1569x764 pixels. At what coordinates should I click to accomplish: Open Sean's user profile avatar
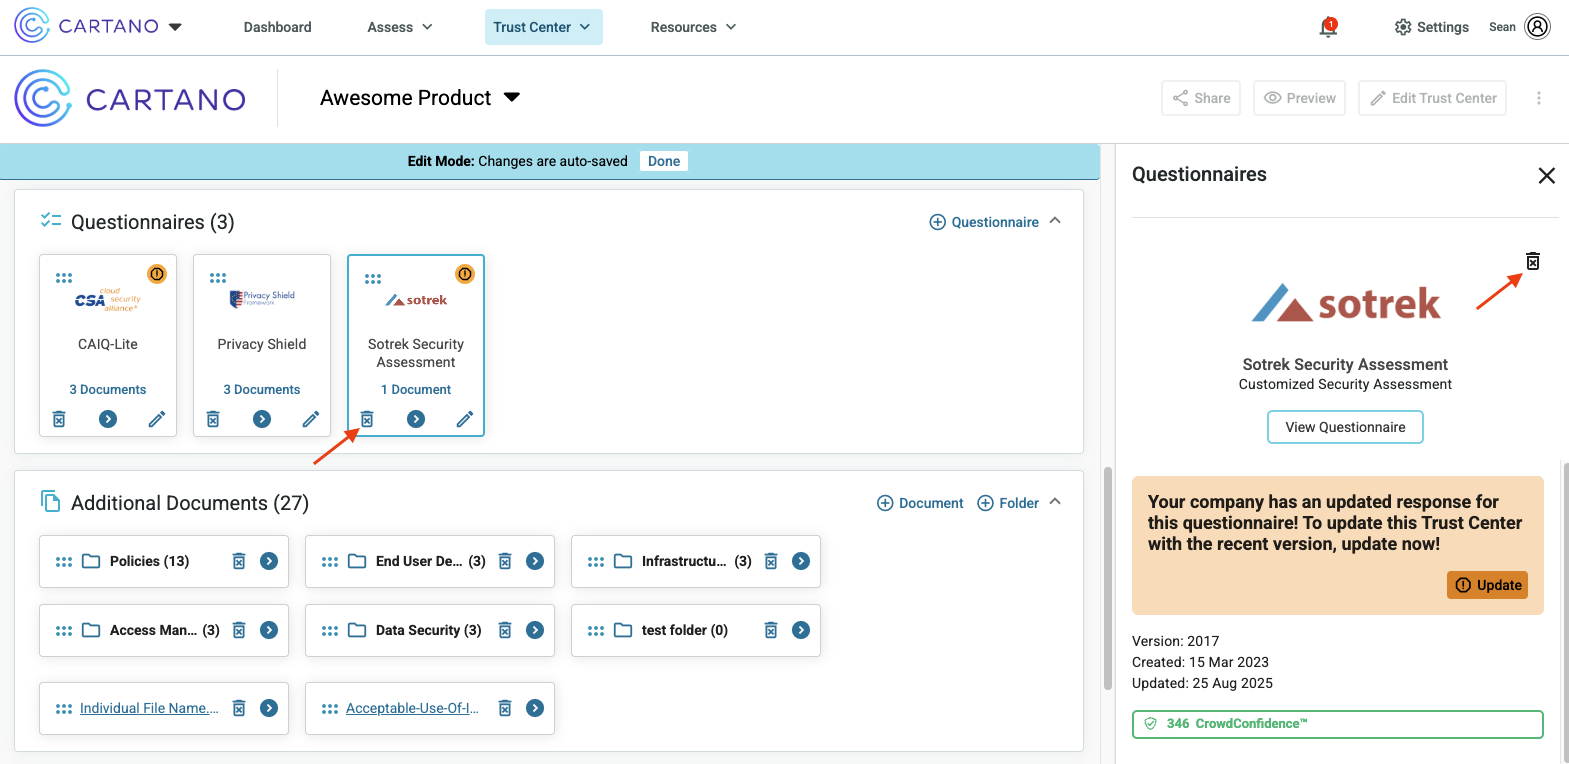point(1537,27)
